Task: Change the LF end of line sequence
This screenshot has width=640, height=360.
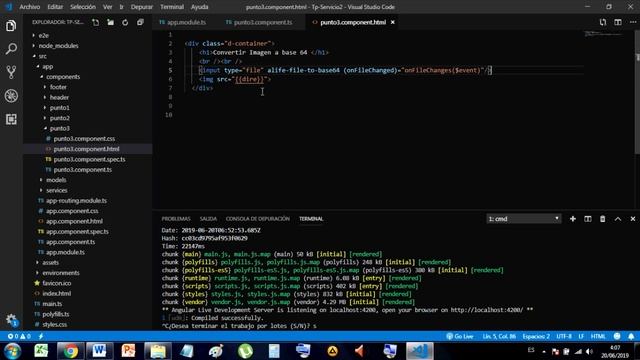Action: pos(581,336)
